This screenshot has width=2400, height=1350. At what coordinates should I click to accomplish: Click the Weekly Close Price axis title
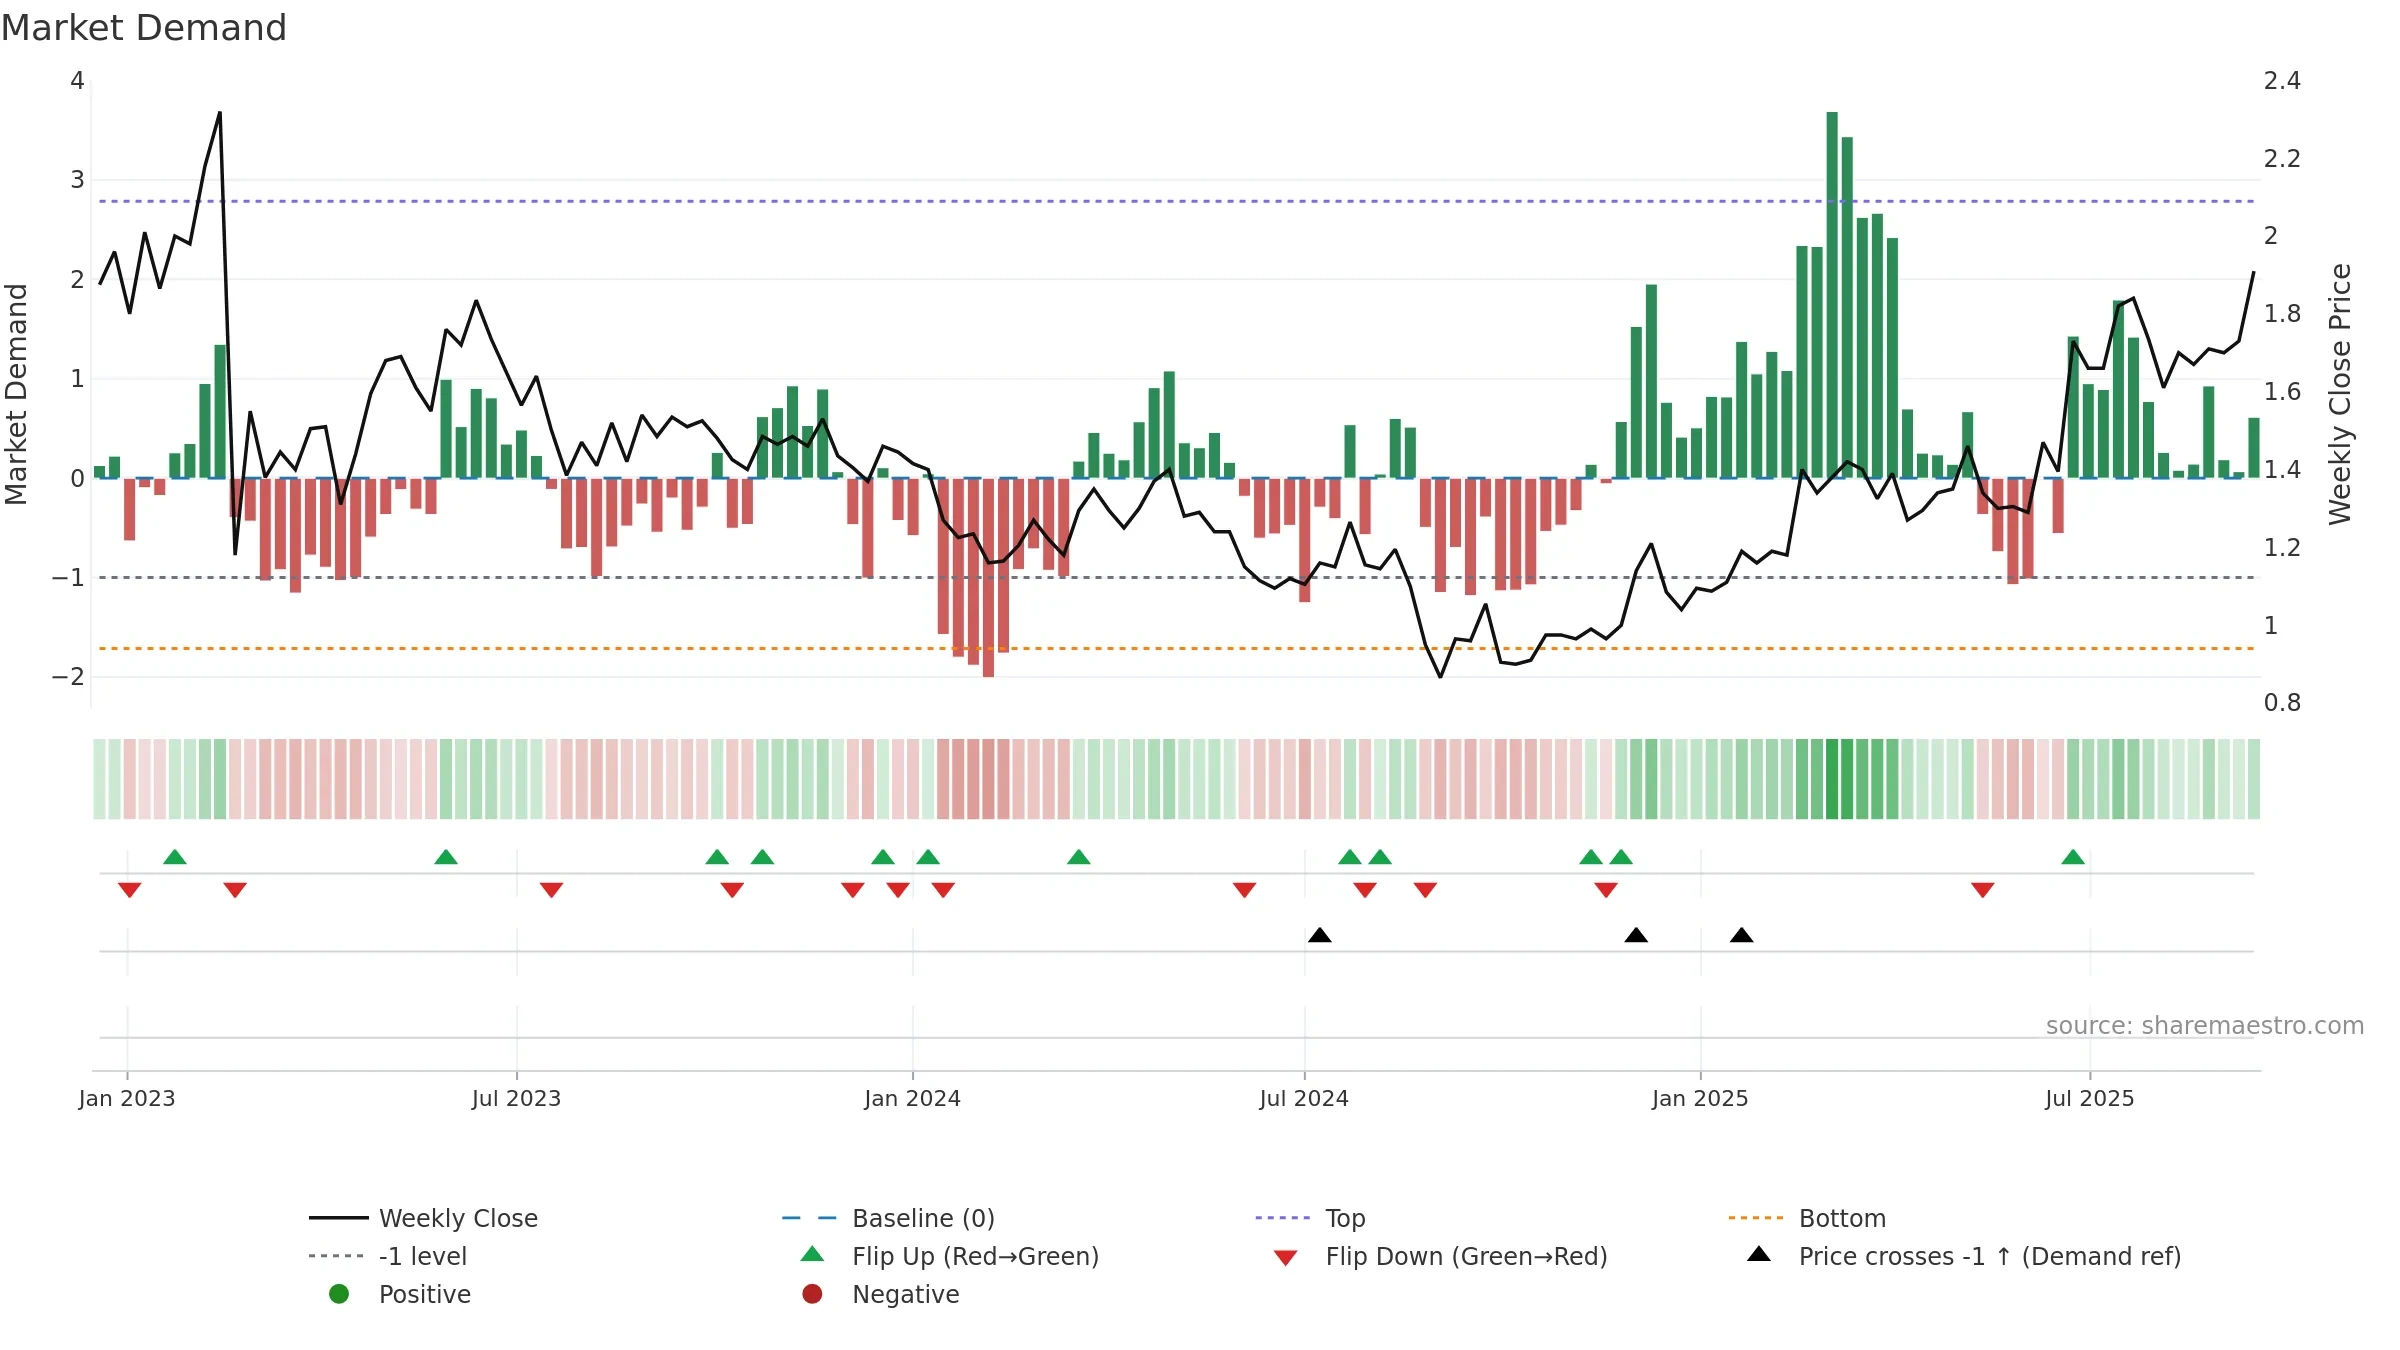[2340, 394]
